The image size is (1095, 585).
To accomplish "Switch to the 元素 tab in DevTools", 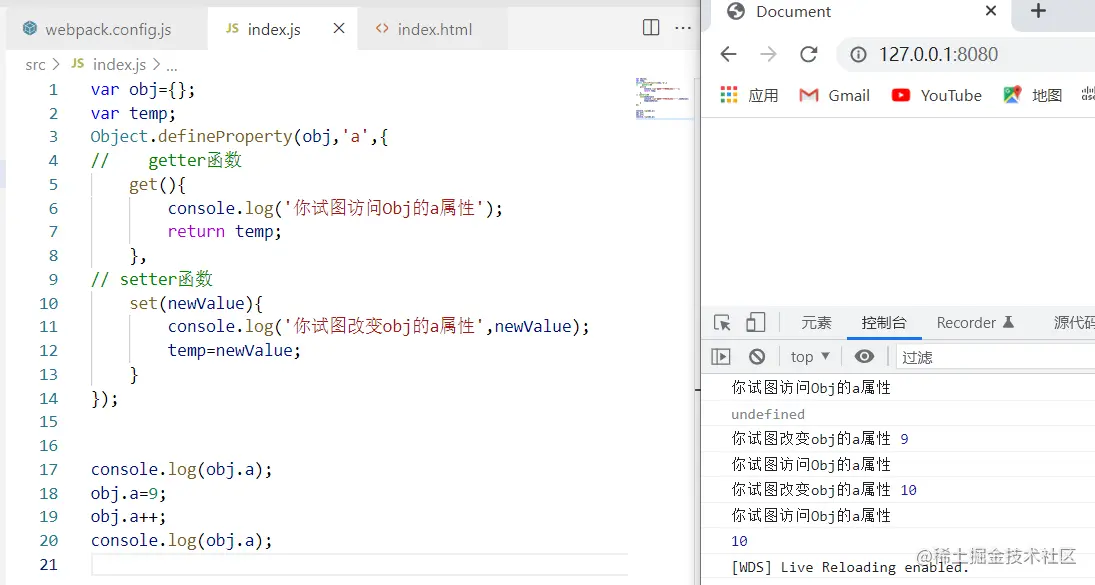I will (815, 322).
